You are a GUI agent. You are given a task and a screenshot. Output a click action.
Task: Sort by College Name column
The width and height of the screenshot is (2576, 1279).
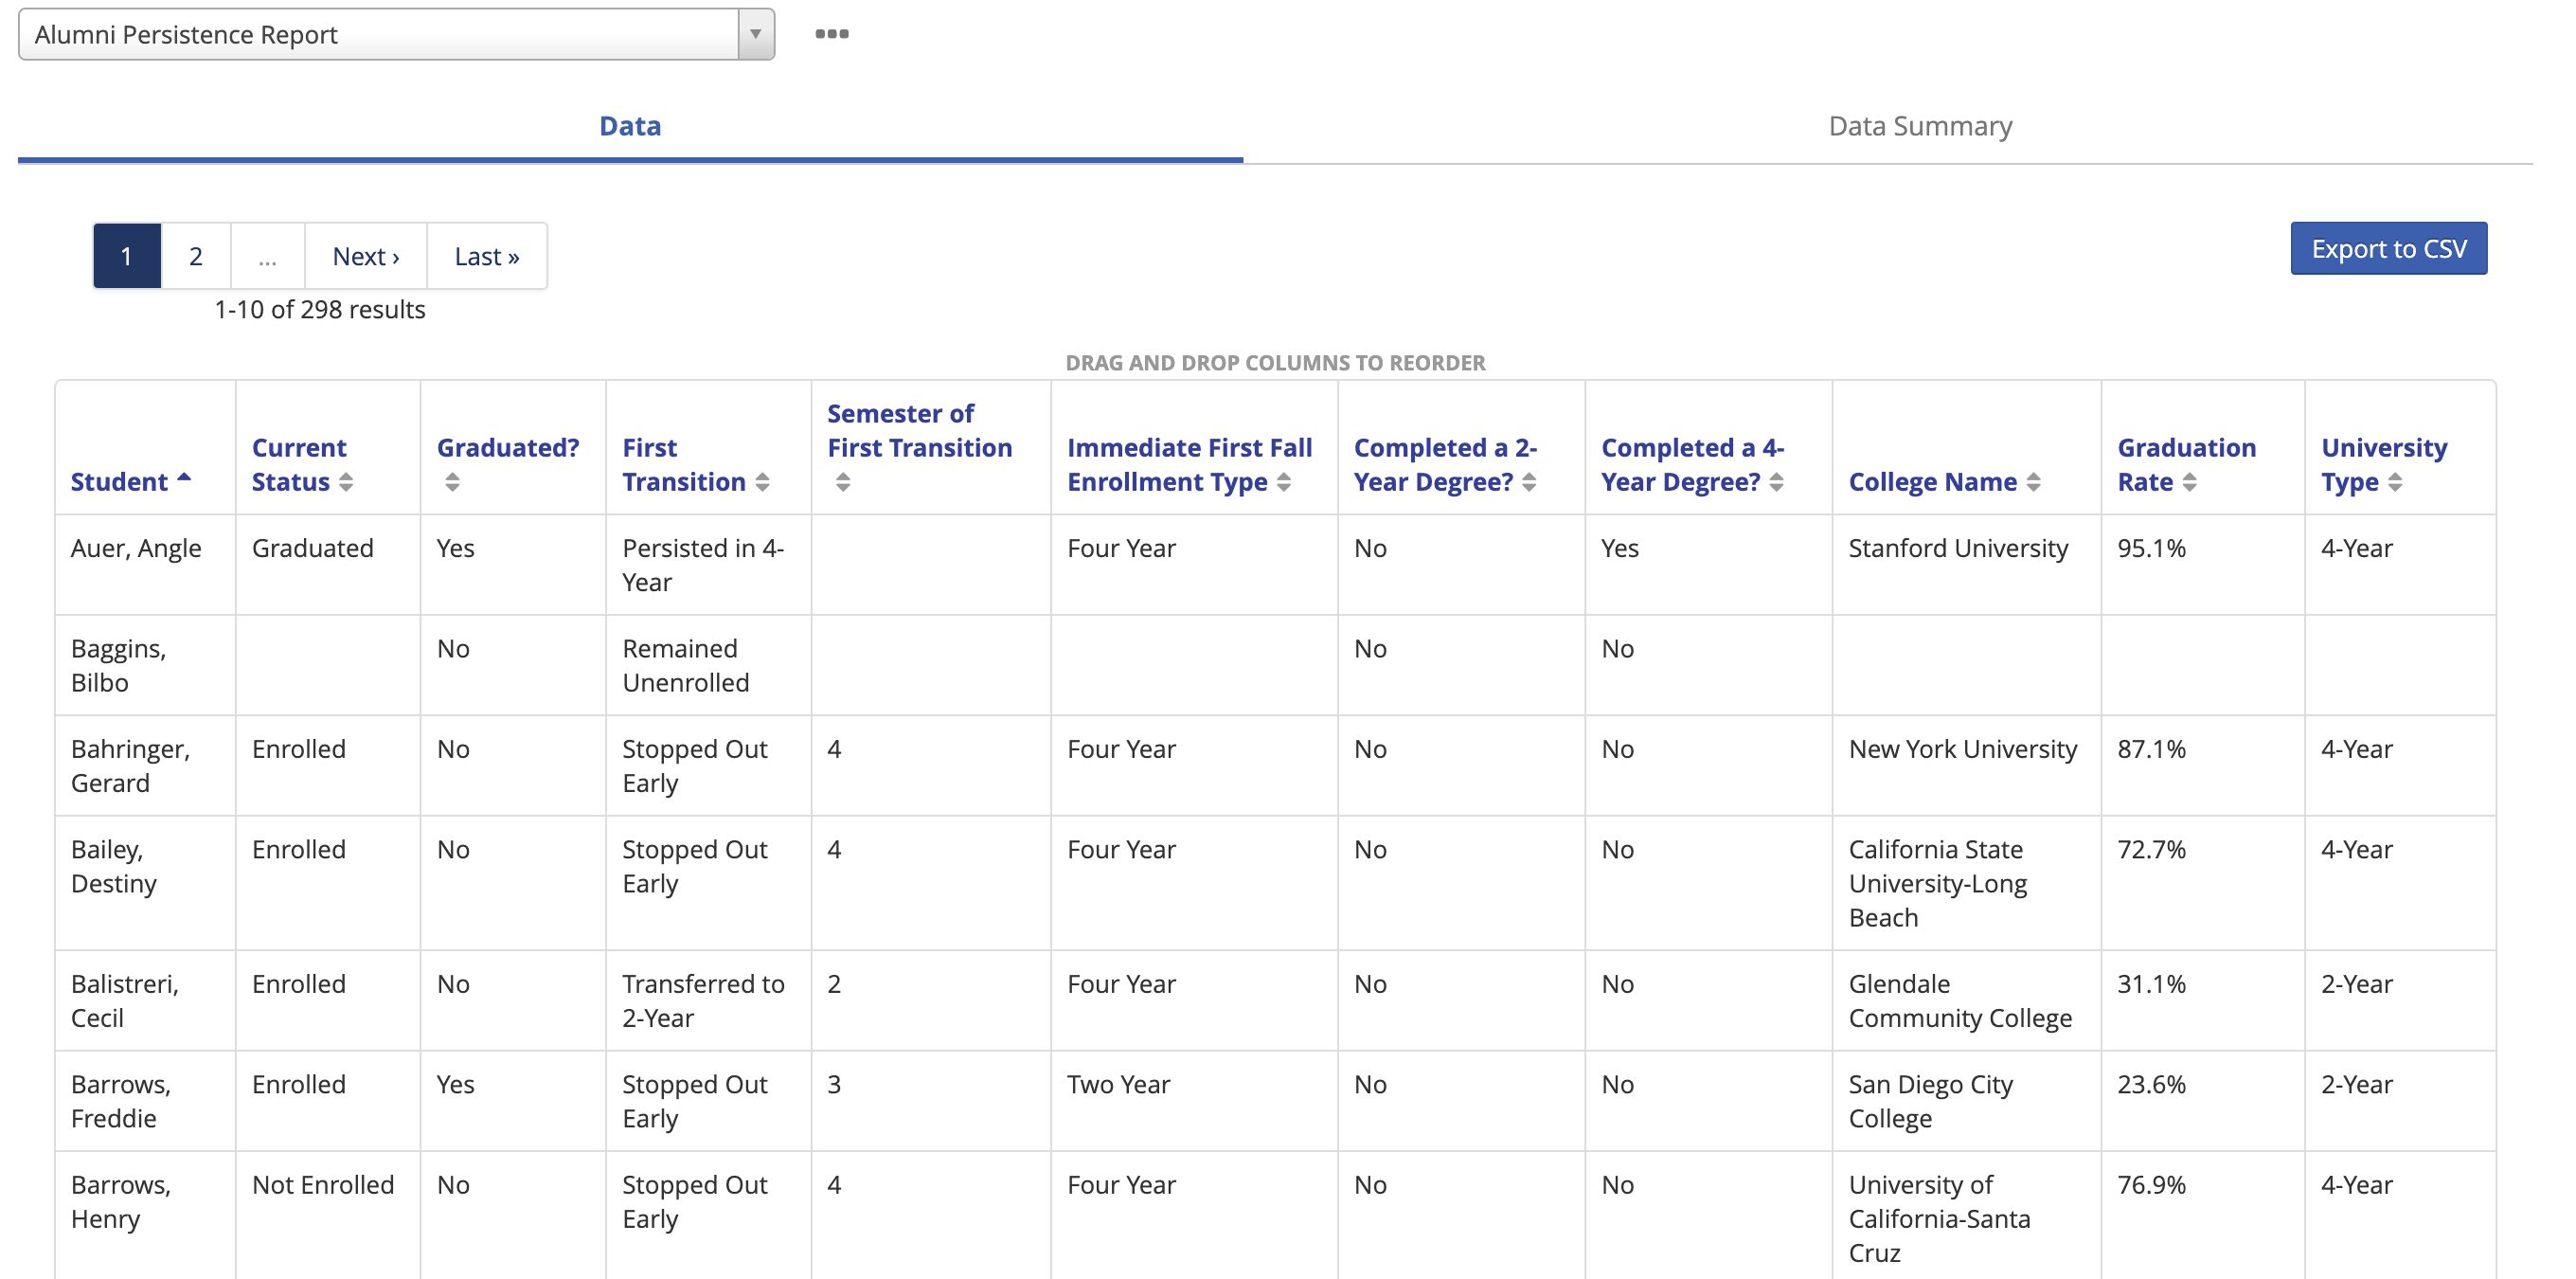point(2033,482)
